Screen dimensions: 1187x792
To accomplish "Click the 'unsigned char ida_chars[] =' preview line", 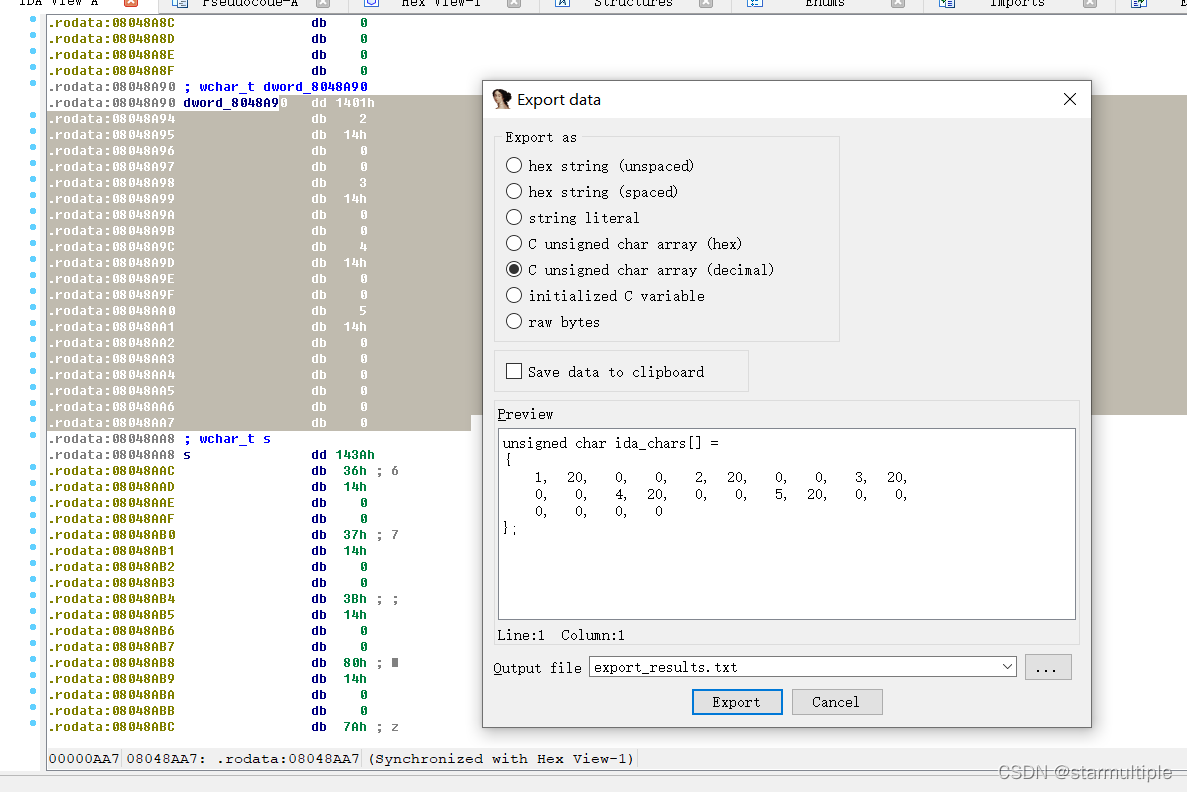I will (x=610, y=443).
